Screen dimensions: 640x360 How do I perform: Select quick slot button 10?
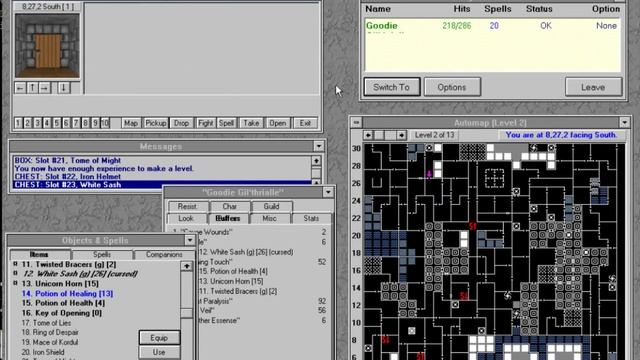105,123
